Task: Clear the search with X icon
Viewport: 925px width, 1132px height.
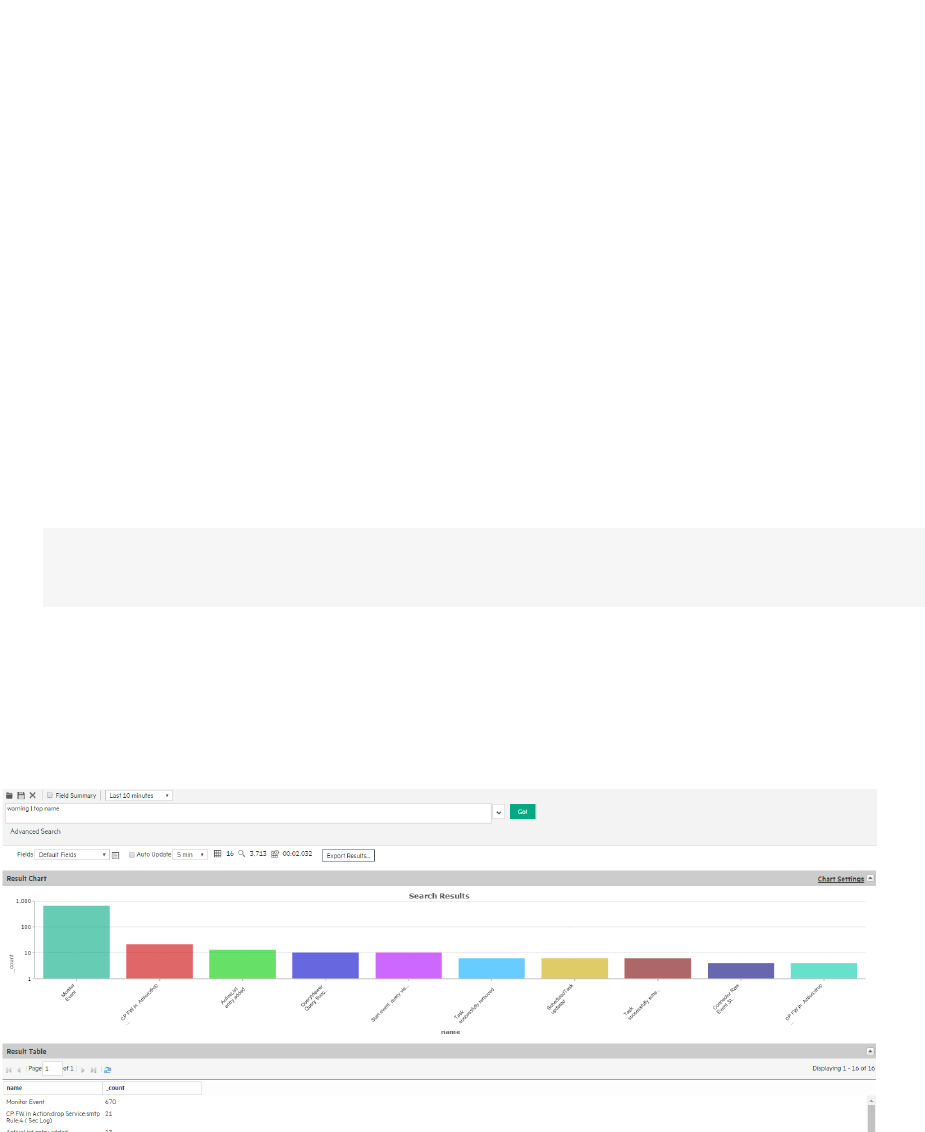Action: point(32,796)
